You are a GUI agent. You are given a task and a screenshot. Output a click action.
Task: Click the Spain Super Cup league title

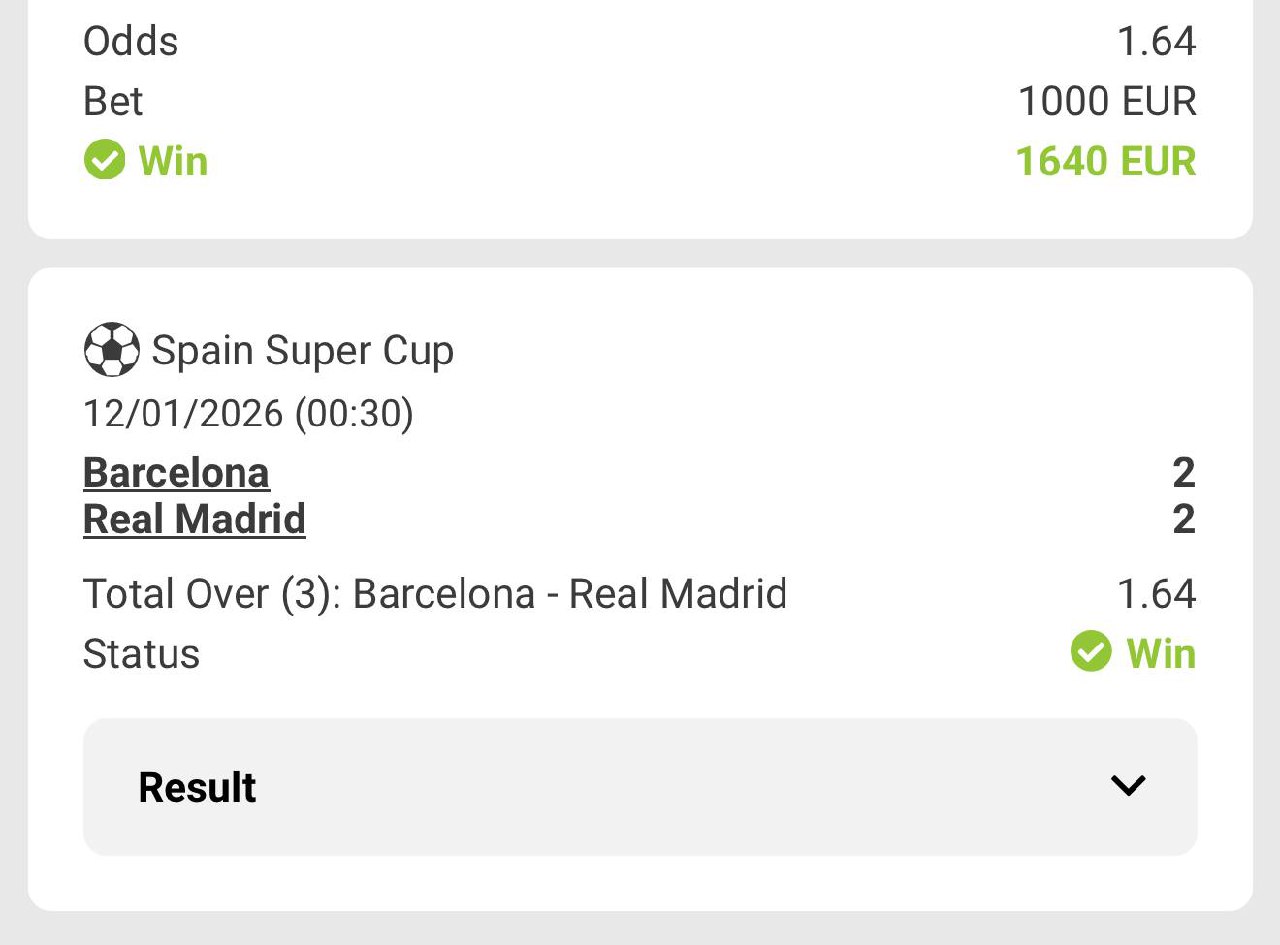[302, 350]
